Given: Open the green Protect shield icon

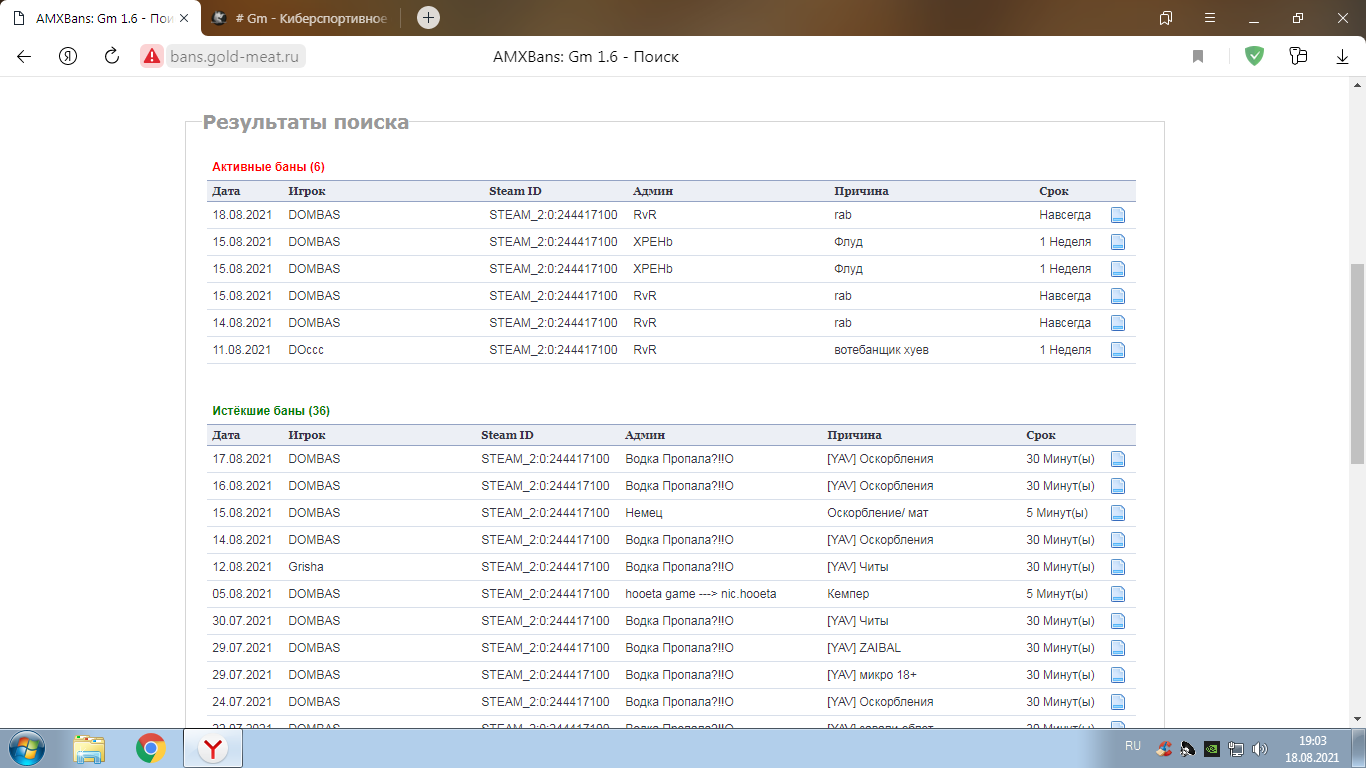Looking at the screenshot, I should click(x=1254, y=57).
